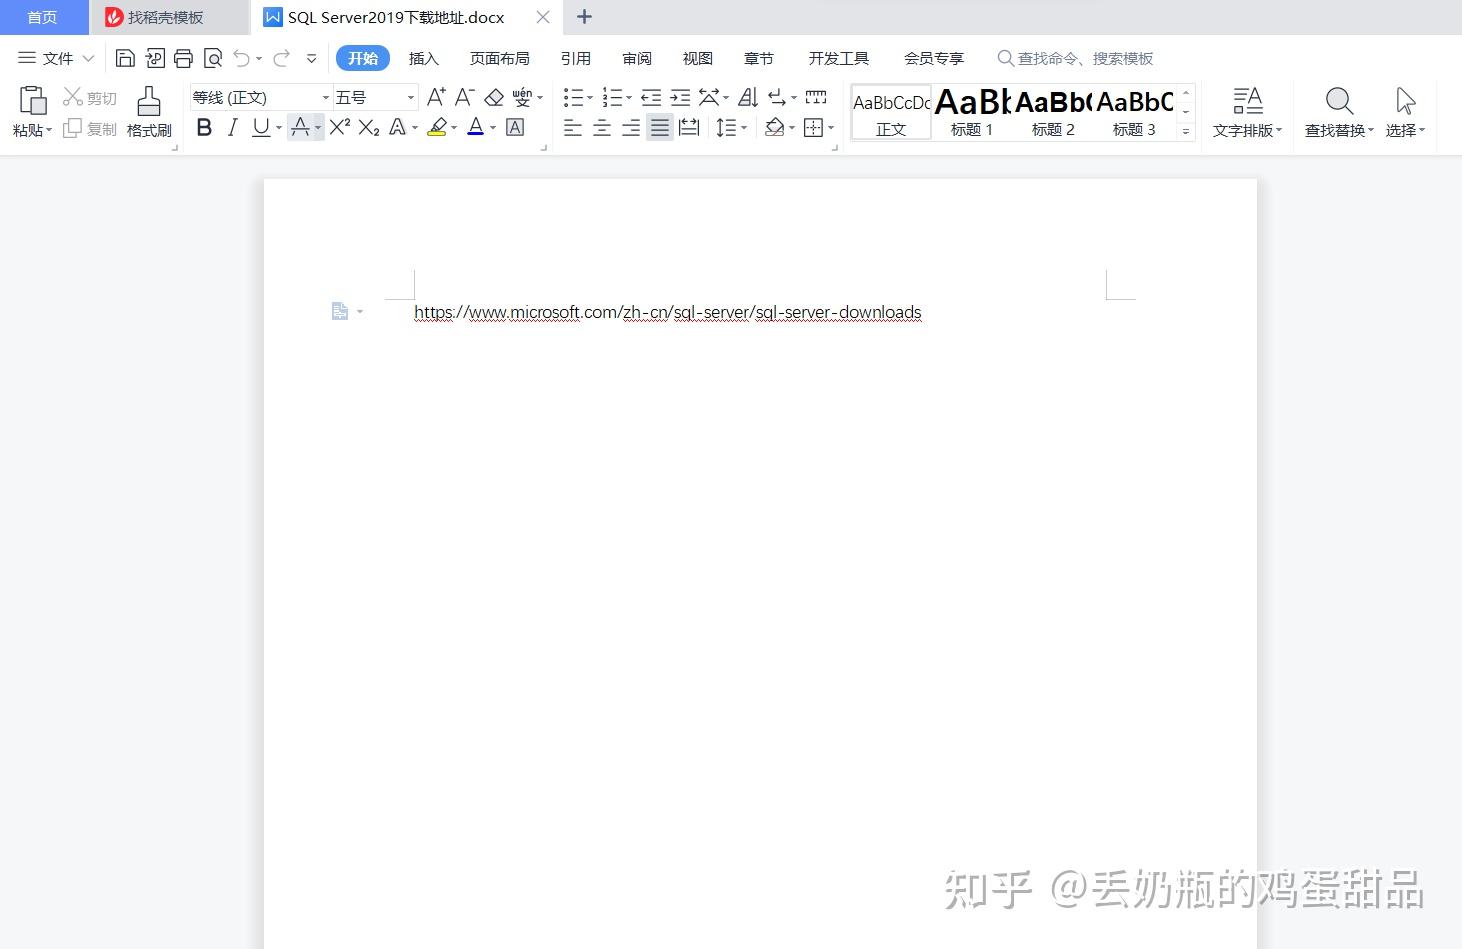Switch to the 视图 ribbon tab
The width and height of the screenshot is (1462, 949).
coord(698,58)
